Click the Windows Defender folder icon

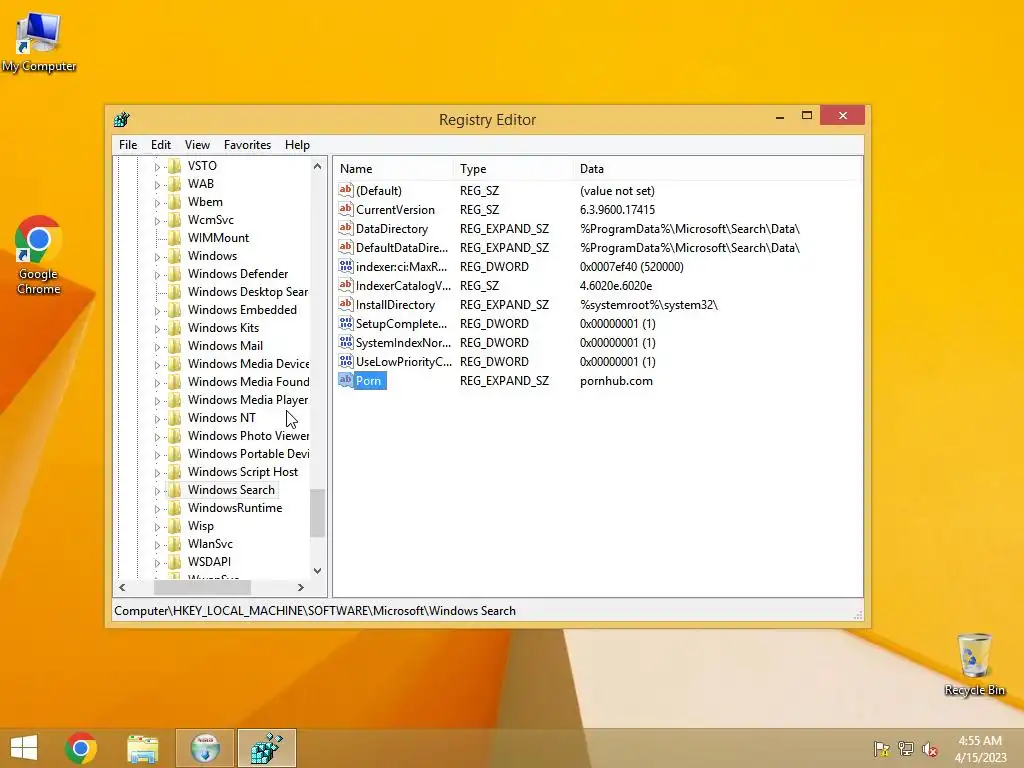click(174, 274)
